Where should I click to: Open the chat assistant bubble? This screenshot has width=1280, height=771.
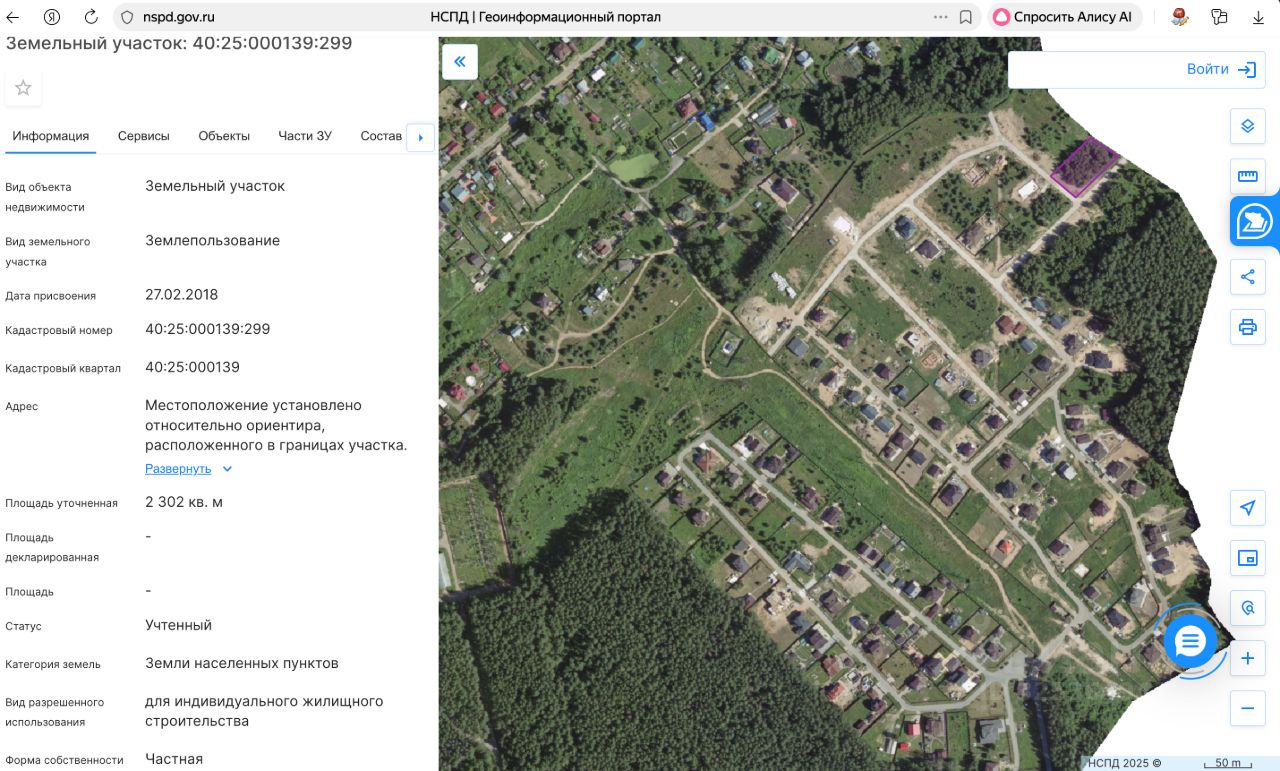click(1190, 641)
